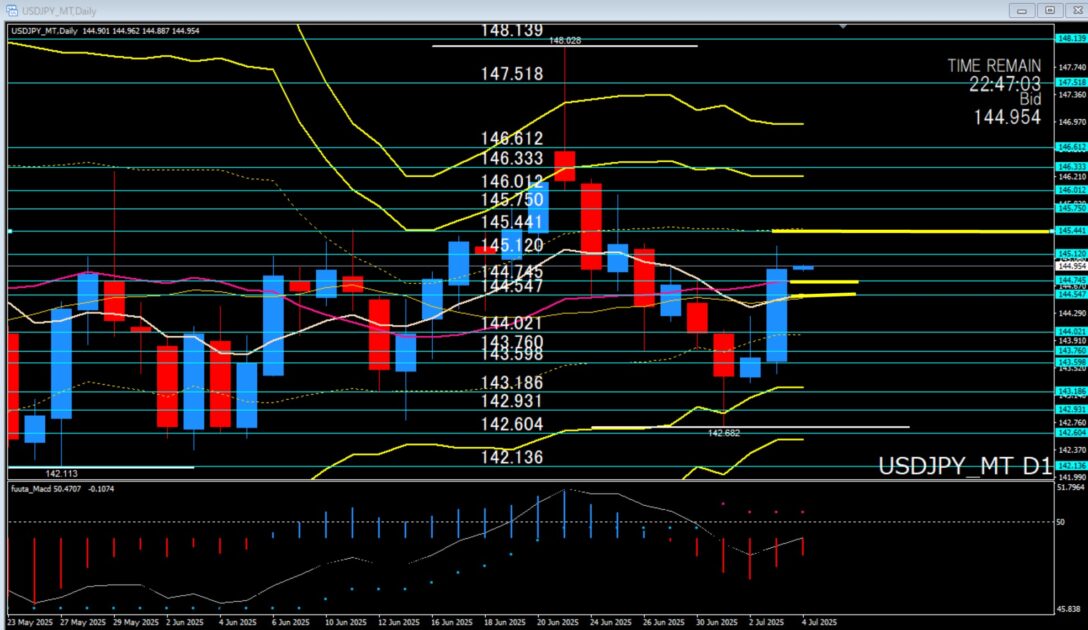
Task: Select the 142.136 price tag on axis
Action: point(1071,466)
